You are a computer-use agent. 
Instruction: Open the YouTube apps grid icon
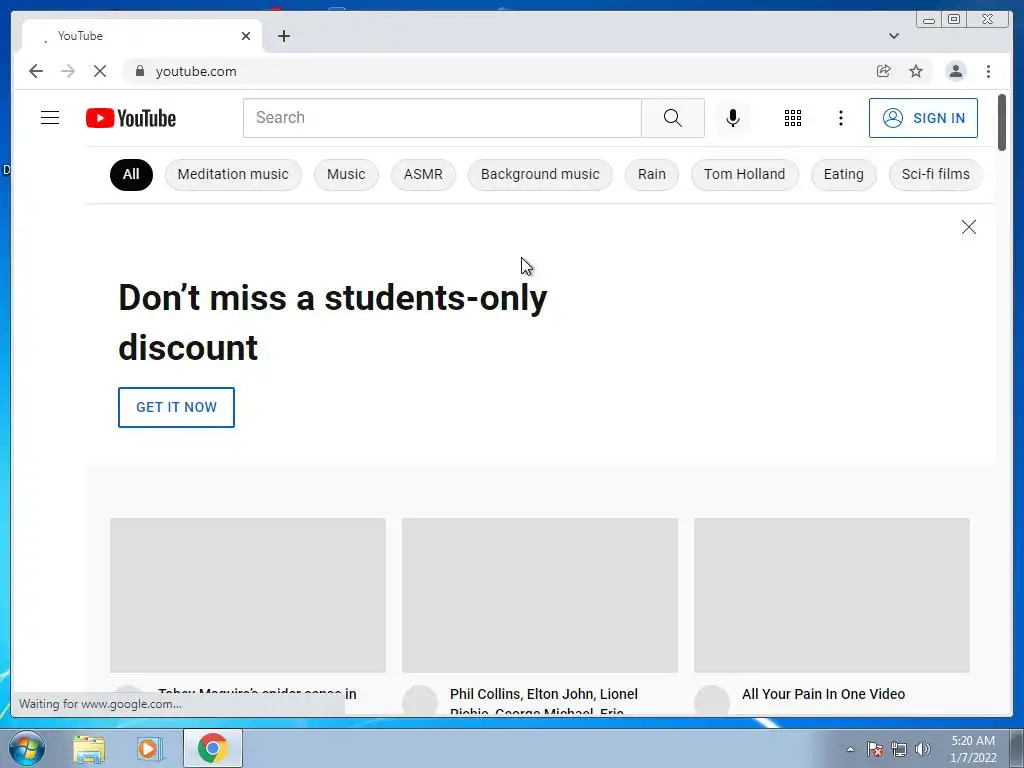(x=793, y=118)
